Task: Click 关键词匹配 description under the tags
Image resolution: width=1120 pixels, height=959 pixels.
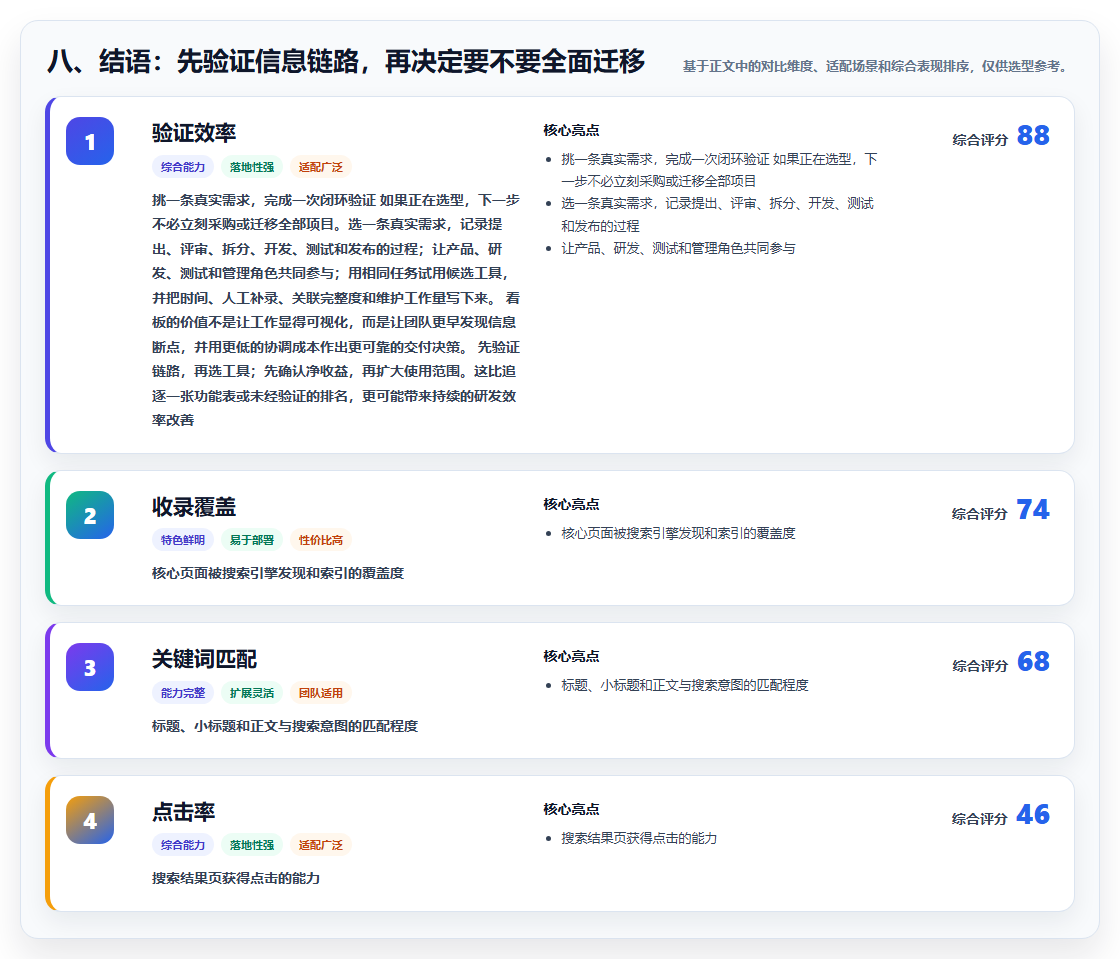Action: [285, 726]
